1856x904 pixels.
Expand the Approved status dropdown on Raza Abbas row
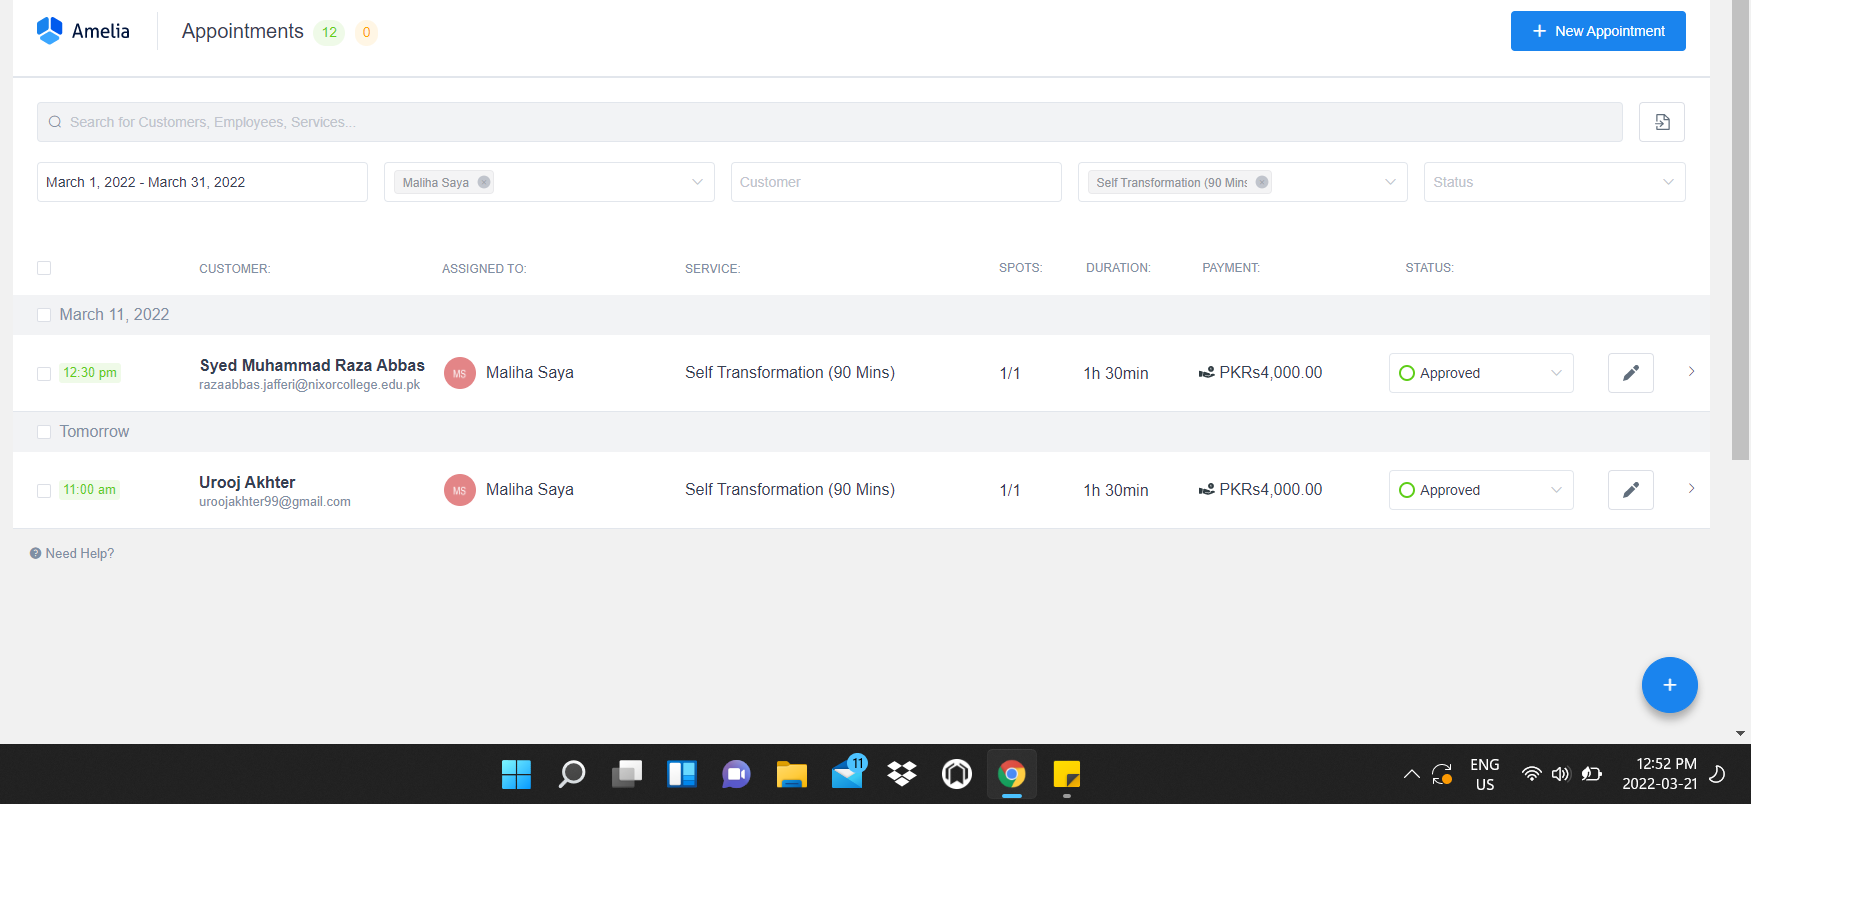(1556, 372)
